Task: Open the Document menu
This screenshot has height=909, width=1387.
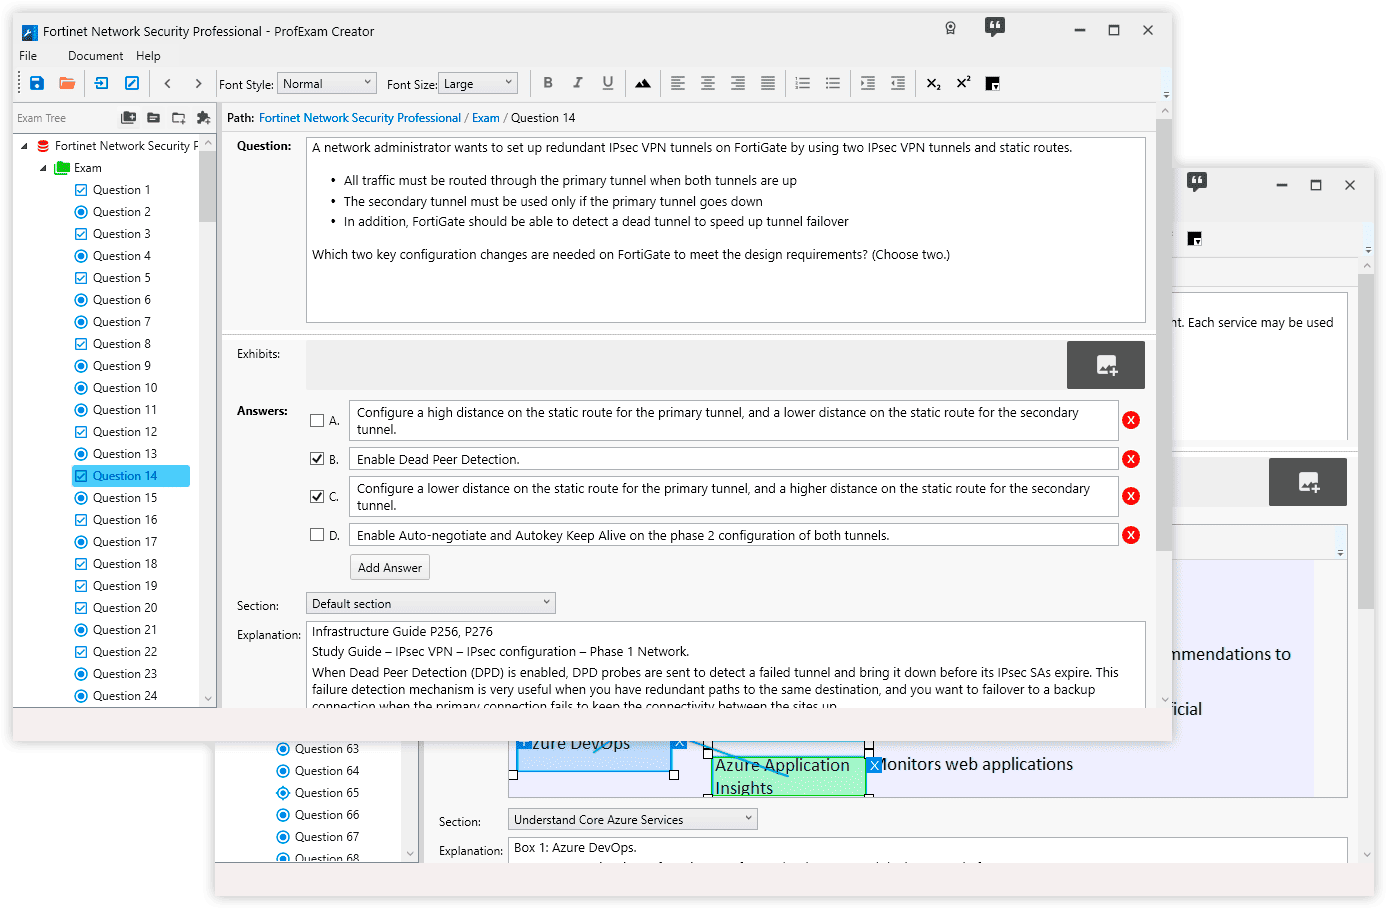Action: click(95, 56)
